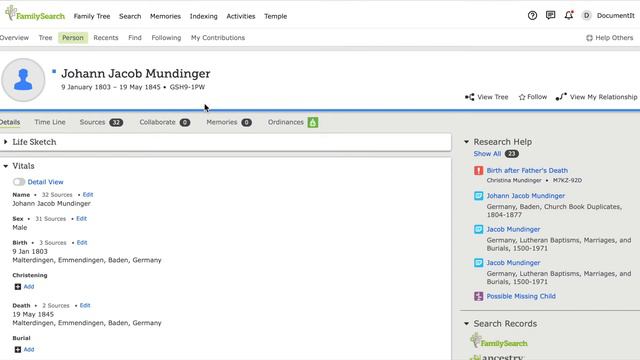
Task: Click the D account avatar icon
Action: [x=587, y=16]
